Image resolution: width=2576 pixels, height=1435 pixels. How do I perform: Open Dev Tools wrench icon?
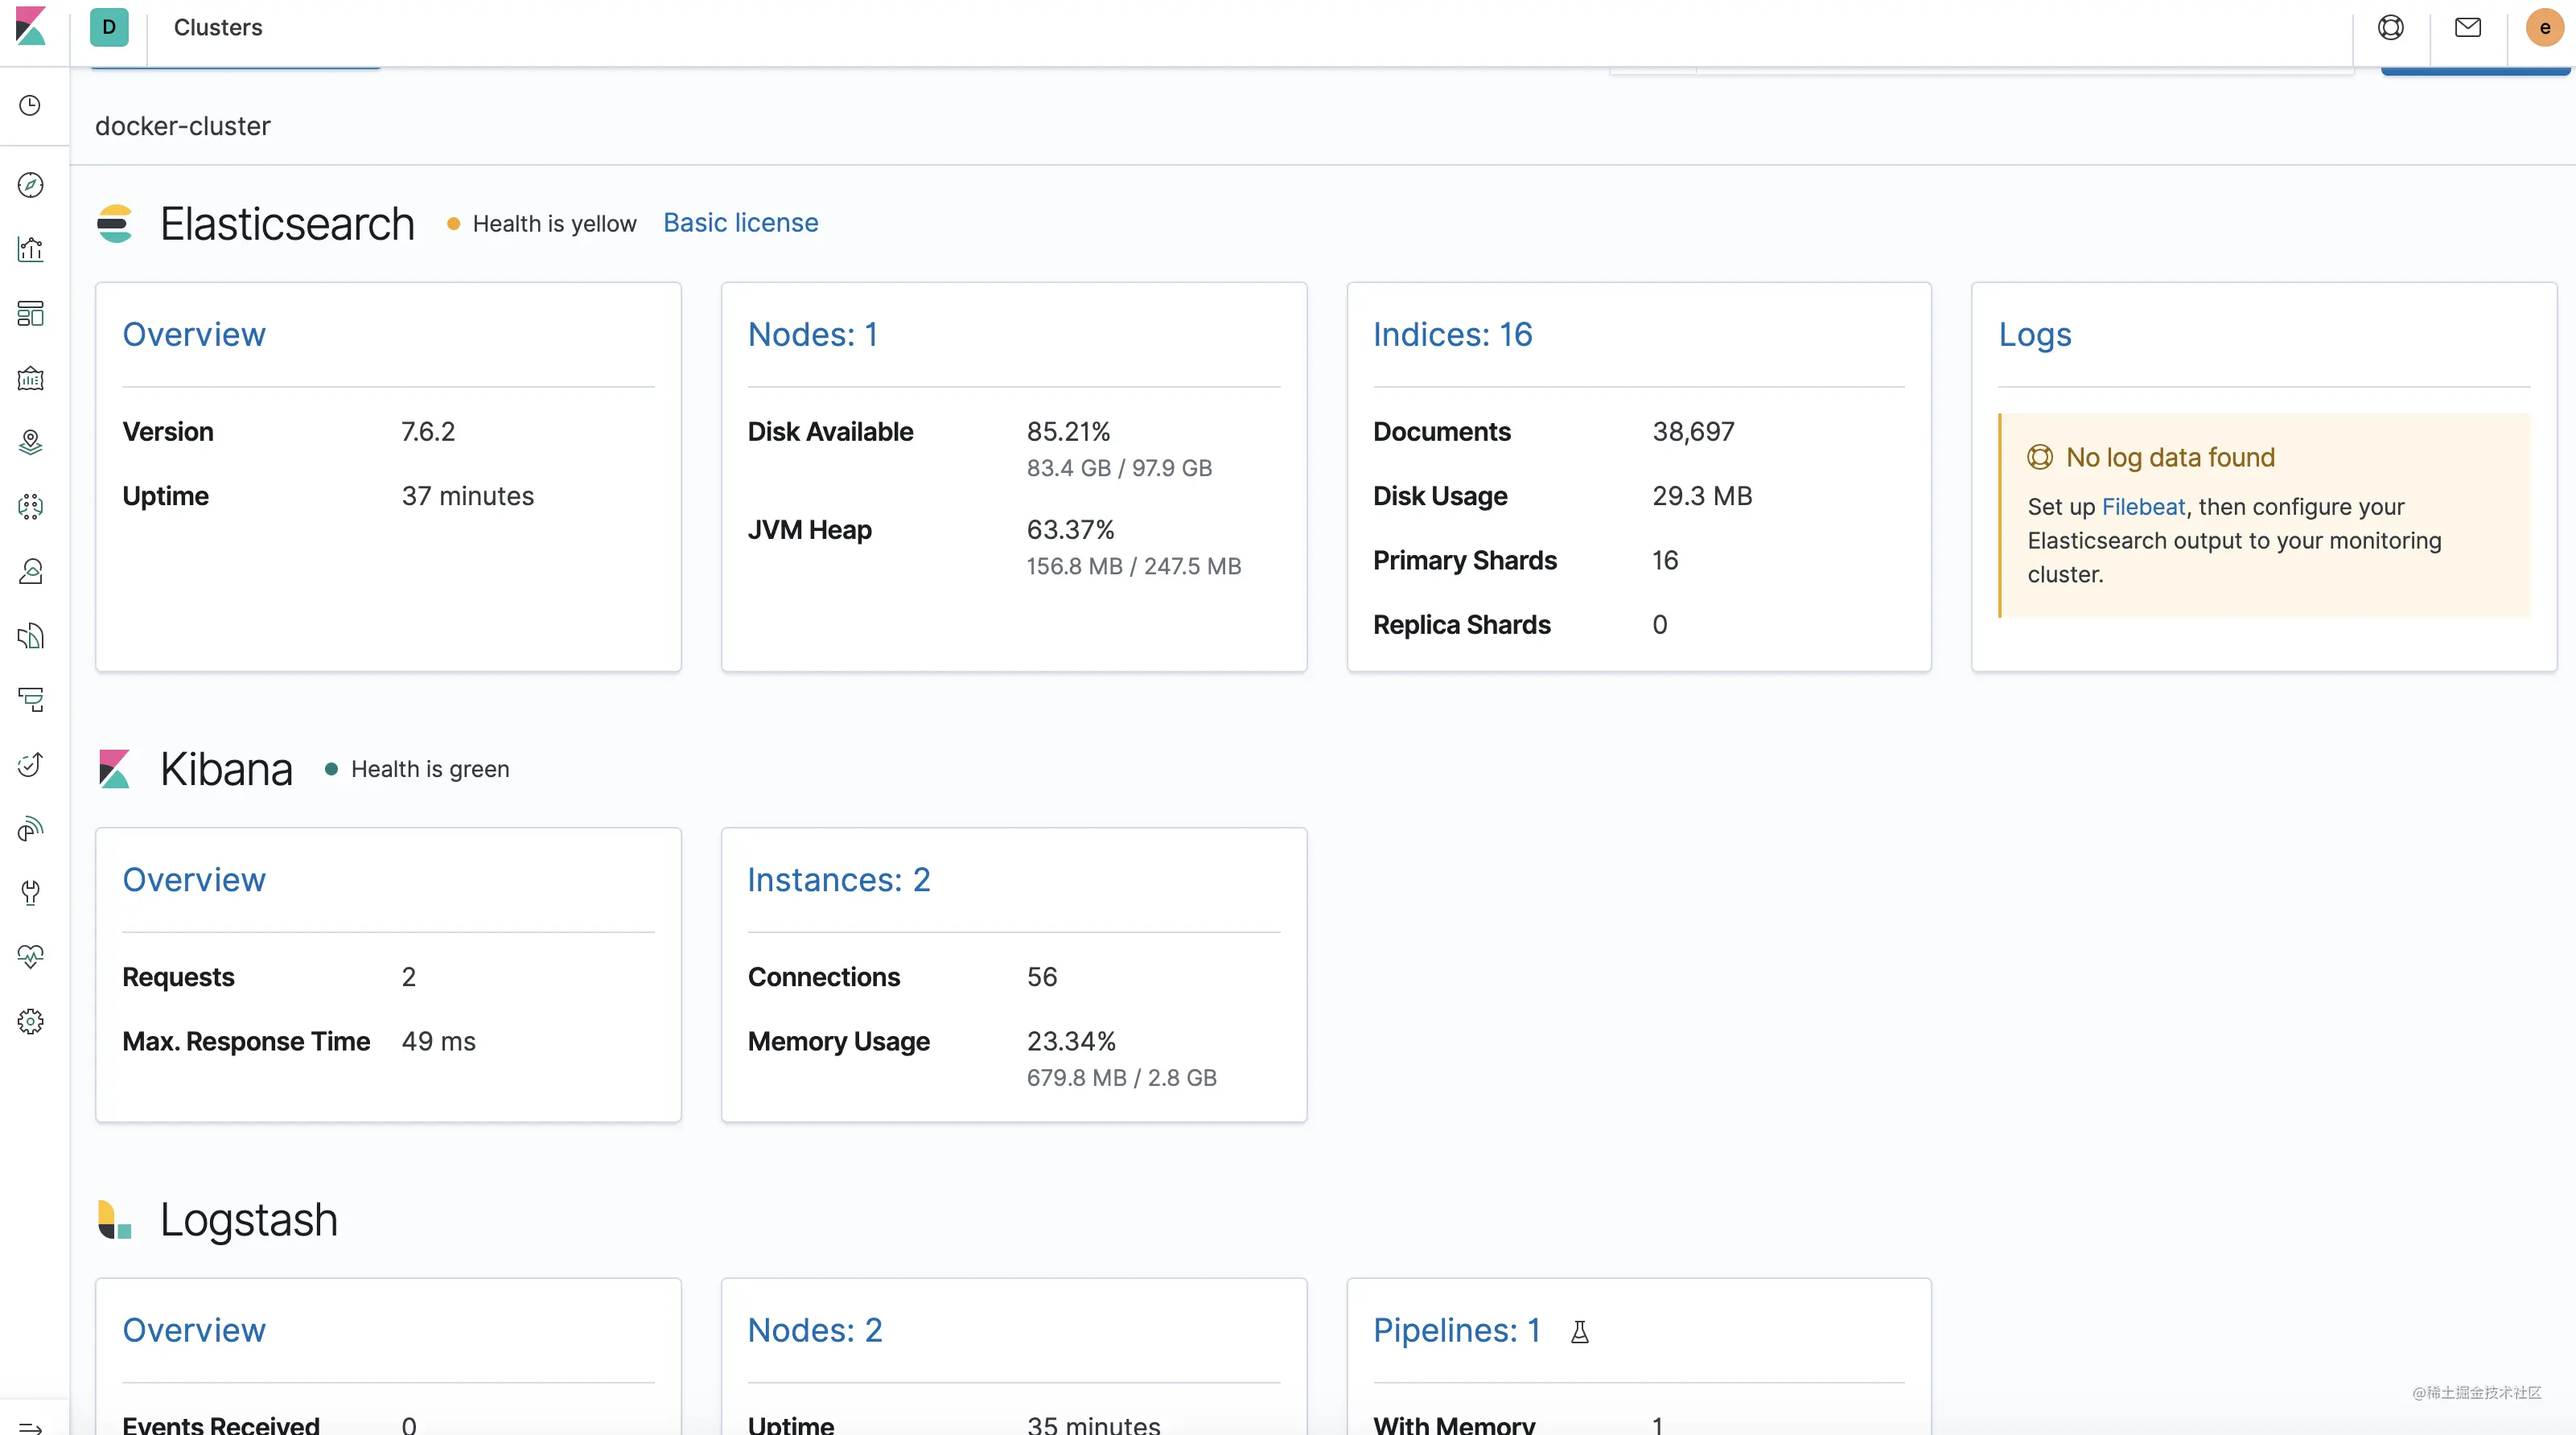coord(31,892)
